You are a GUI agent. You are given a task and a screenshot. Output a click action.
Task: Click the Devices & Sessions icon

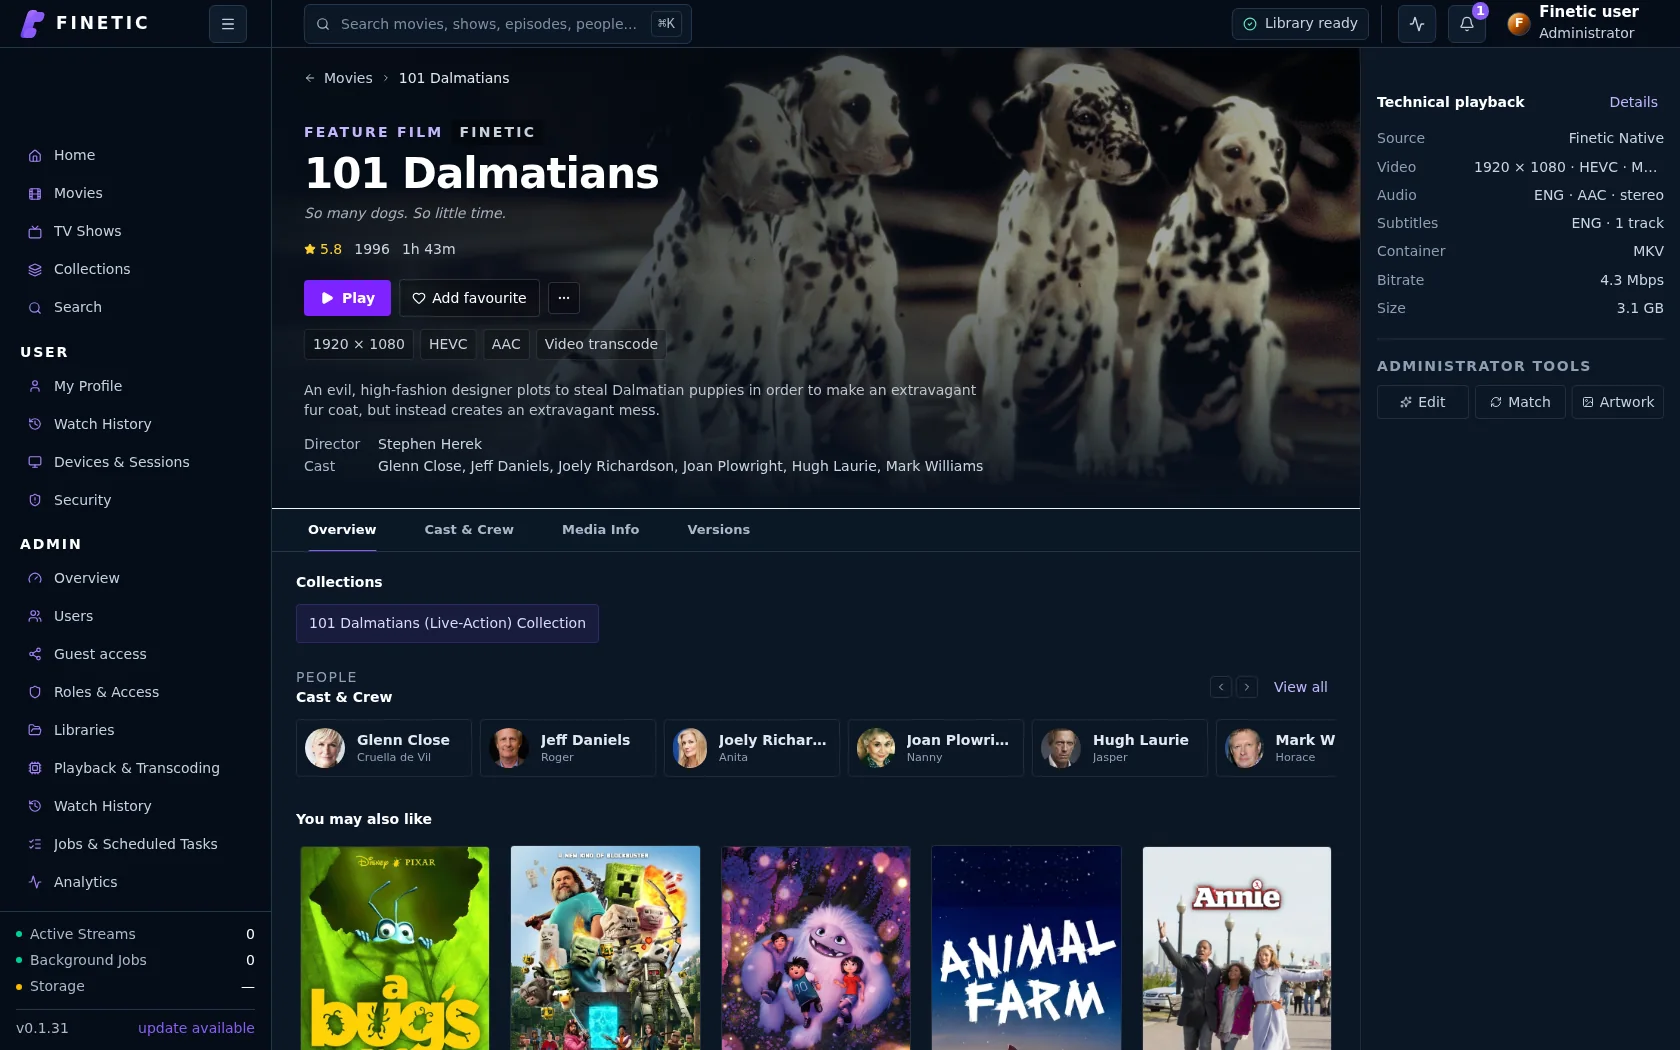[x=35, y=462]
